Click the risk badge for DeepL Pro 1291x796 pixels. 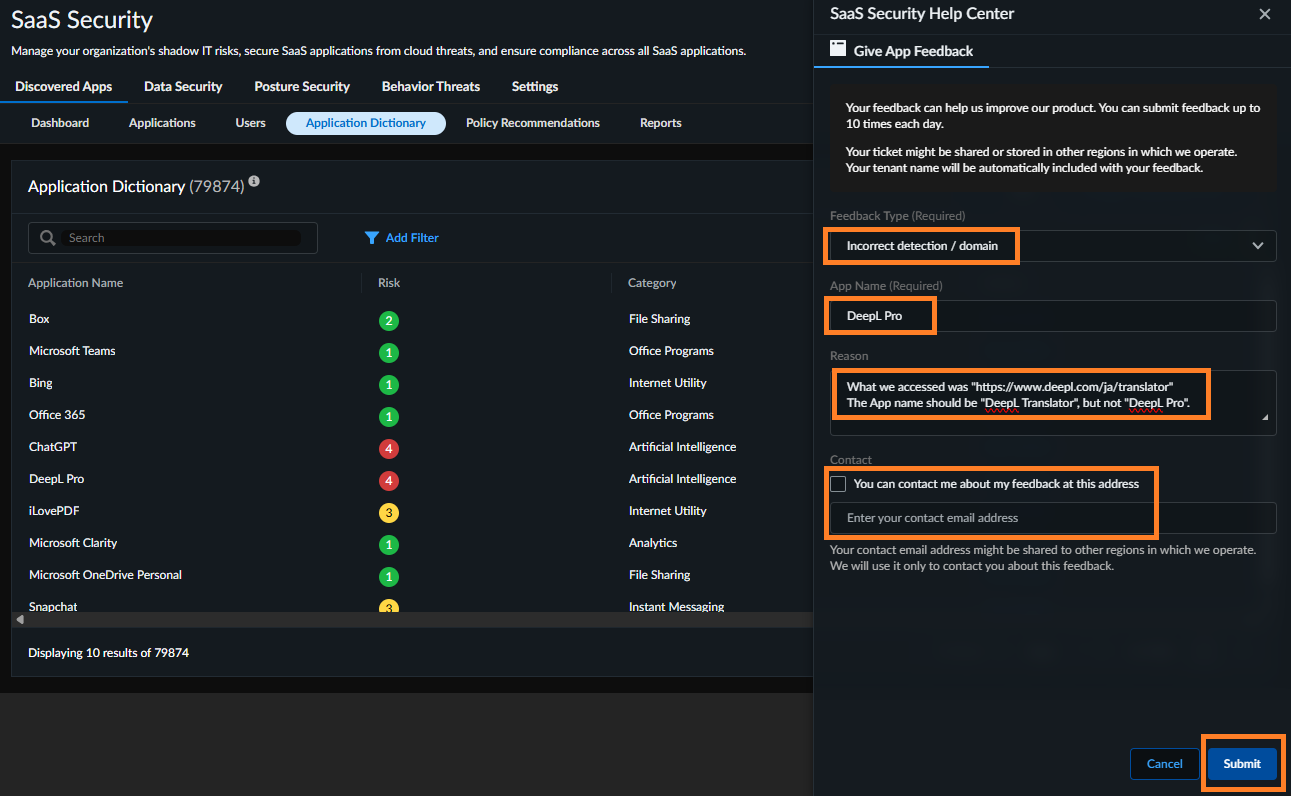click(389, 481)
